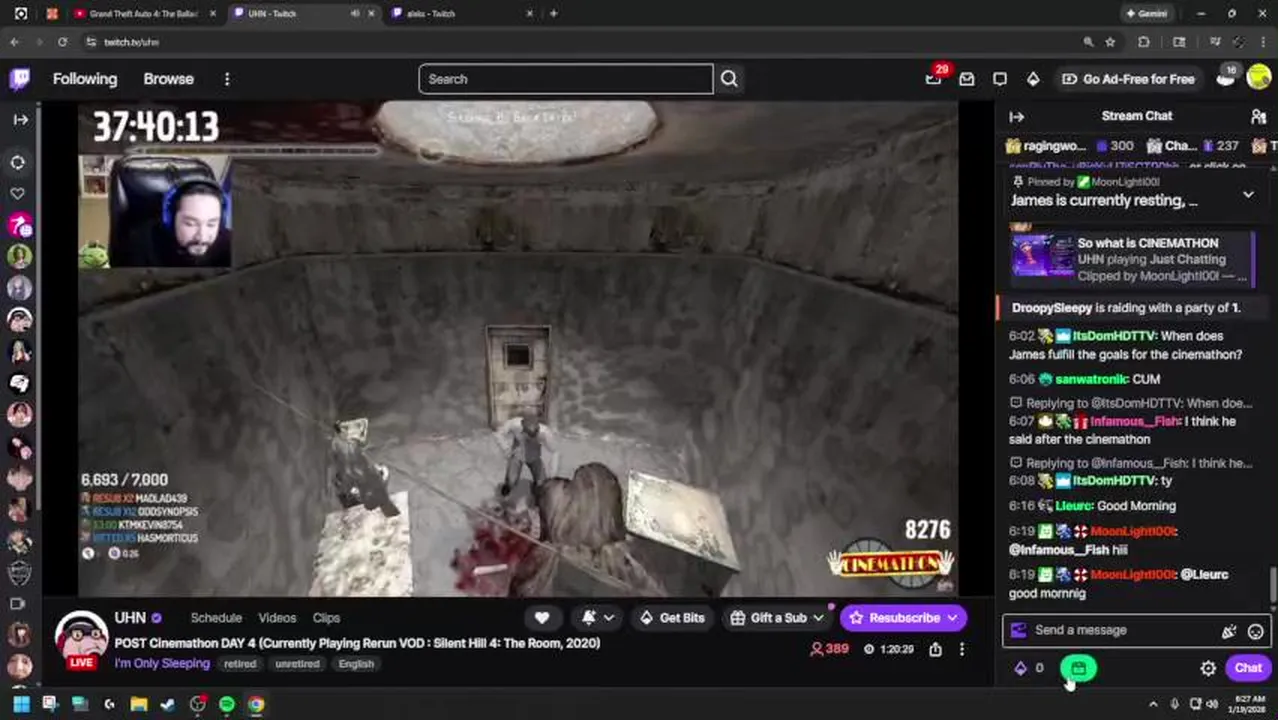Open the UHN channel Clips tab
1278x720 pixels.
326,618
